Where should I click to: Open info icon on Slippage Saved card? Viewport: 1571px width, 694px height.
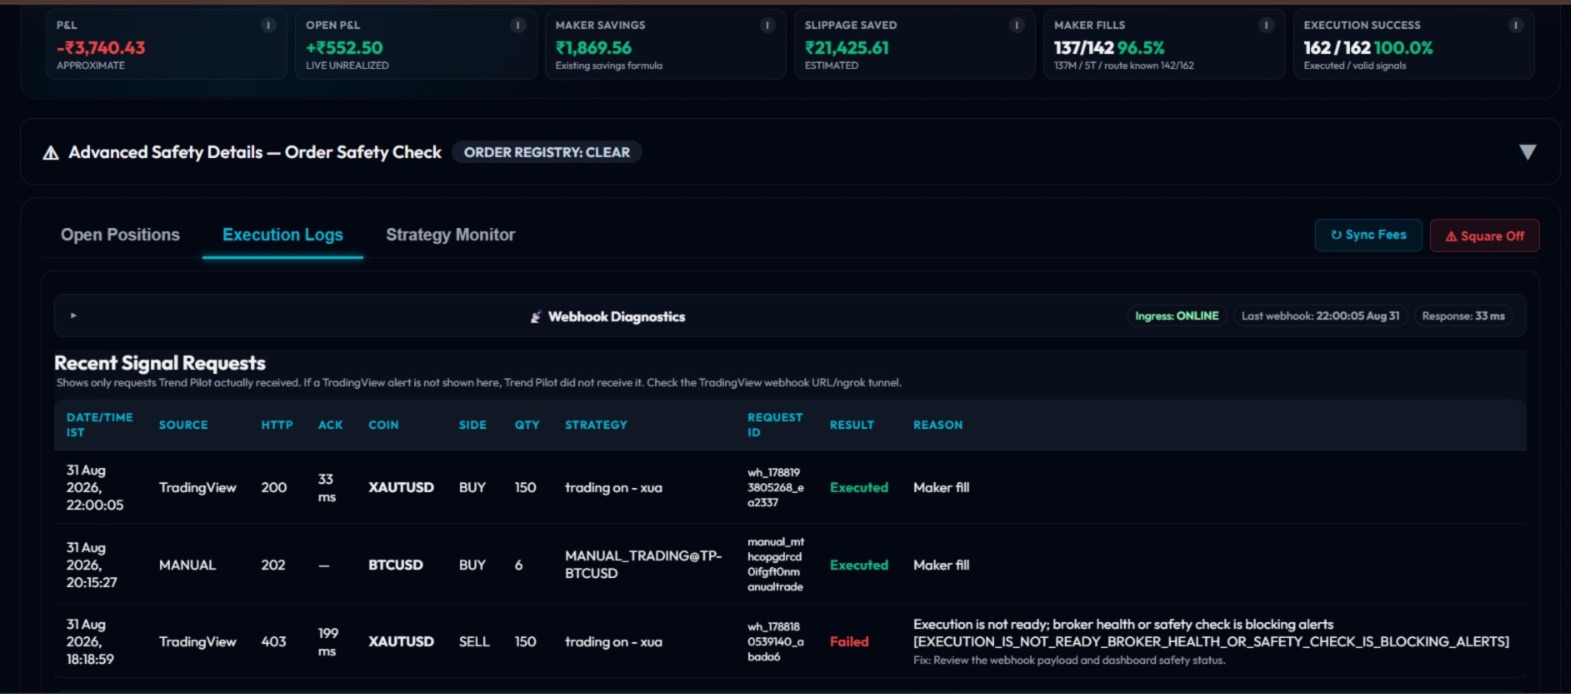1017,25
